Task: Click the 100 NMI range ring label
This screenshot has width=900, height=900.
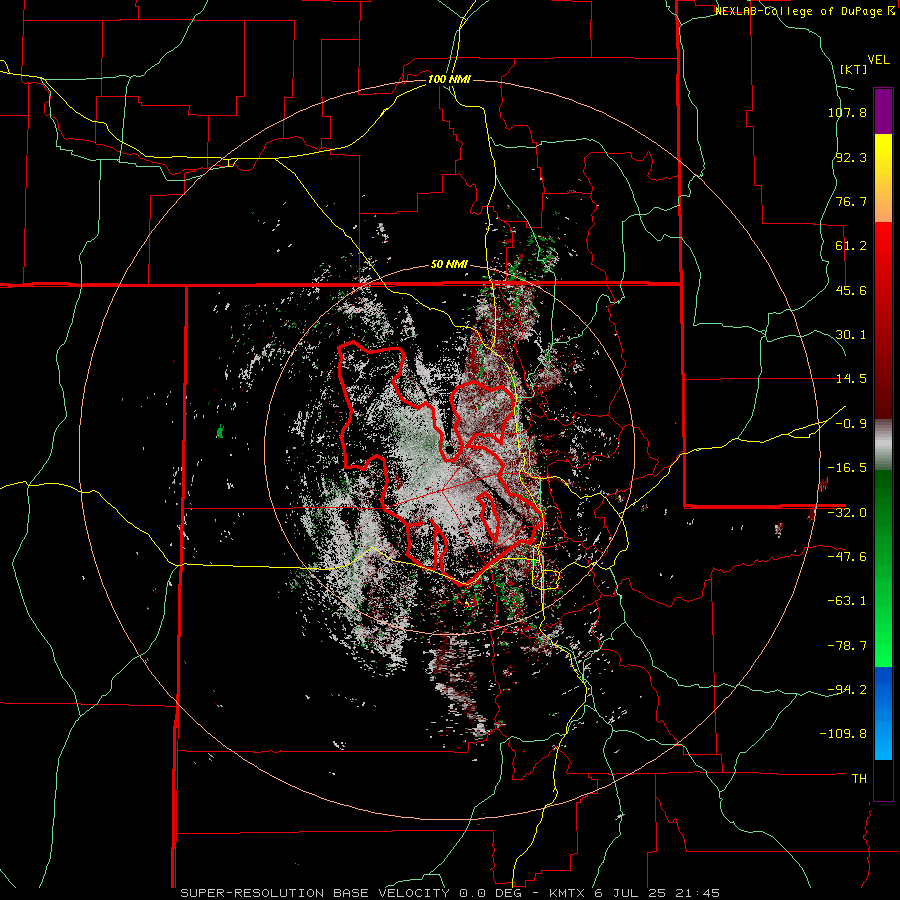Action: (449, 79)
